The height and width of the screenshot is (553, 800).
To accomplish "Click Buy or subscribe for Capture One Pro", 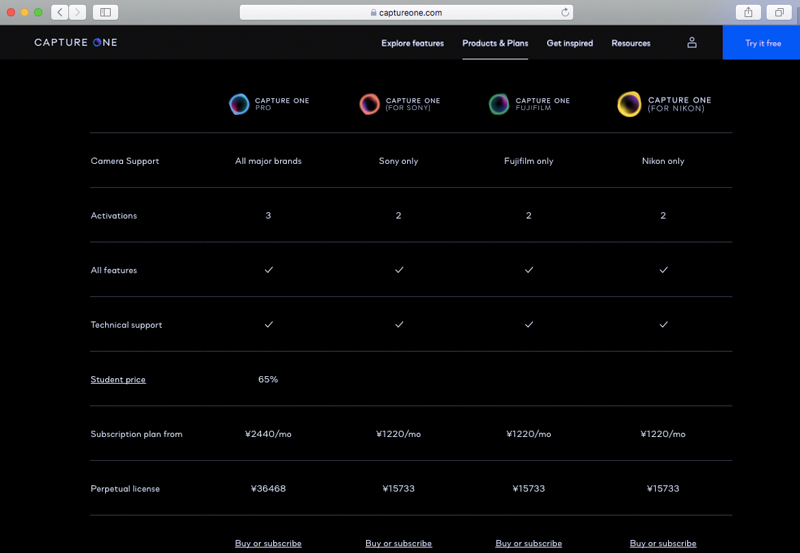I will point(268,544).
